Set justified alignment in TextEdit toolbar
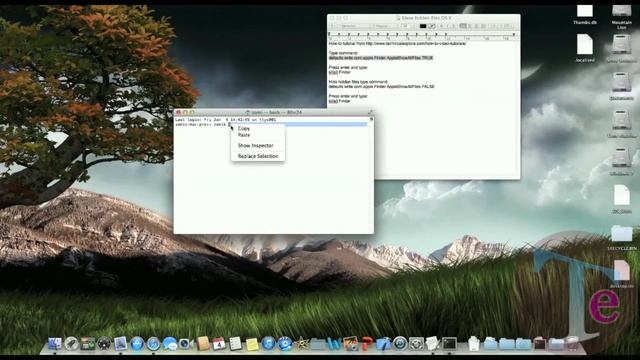 483,26
